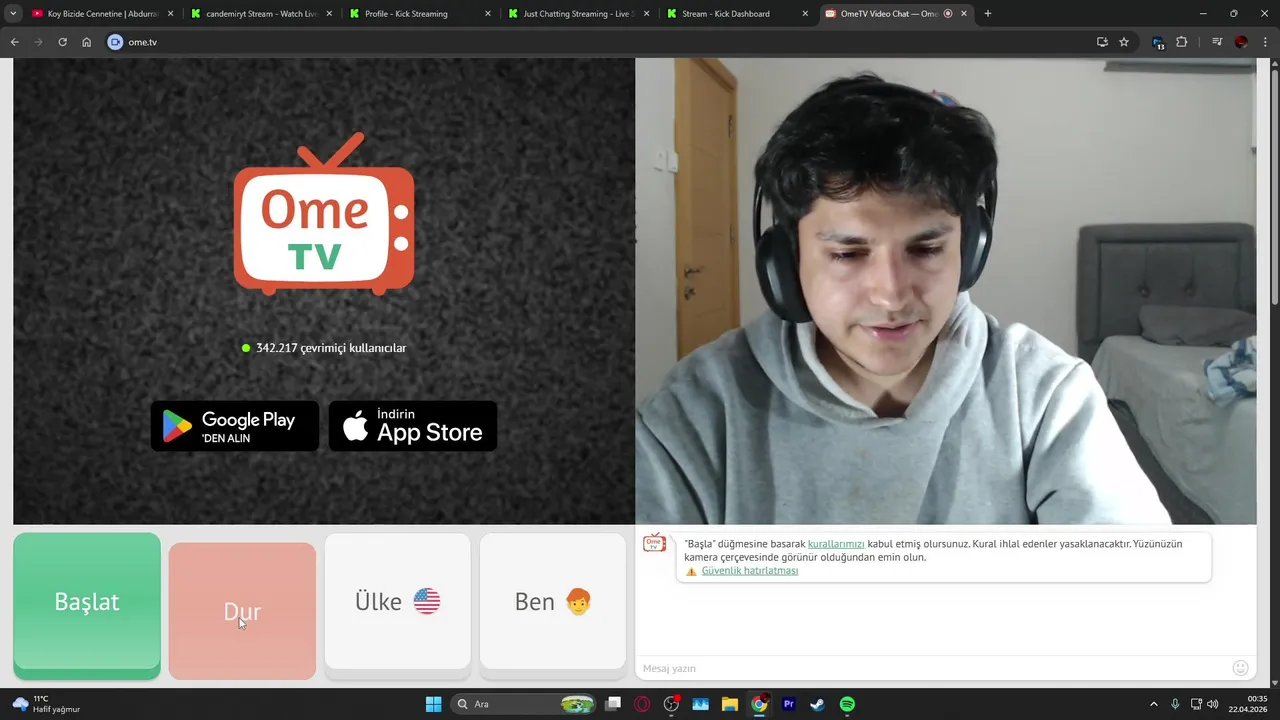This screenshot has height=720, width=1280.
Task: Open the Güvenlik hatırlatması link
Action: point(750,571)
